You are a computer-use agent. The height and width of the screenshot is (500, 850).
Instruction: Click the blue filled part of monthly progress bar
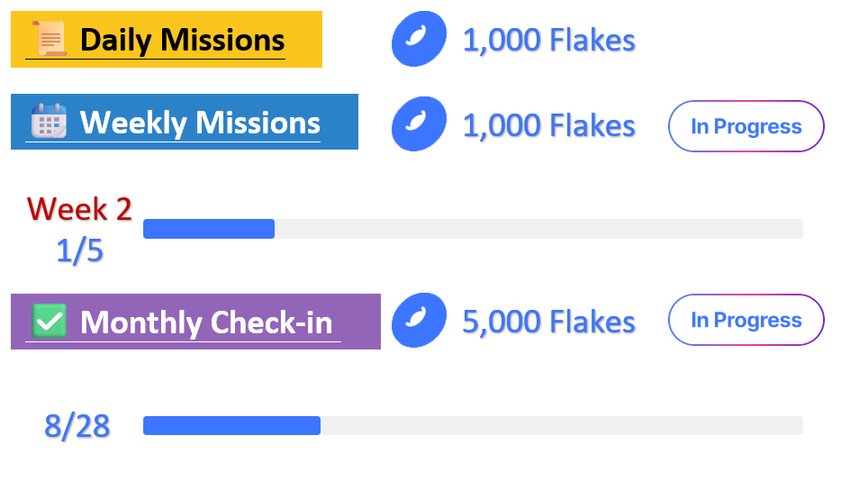231,426
